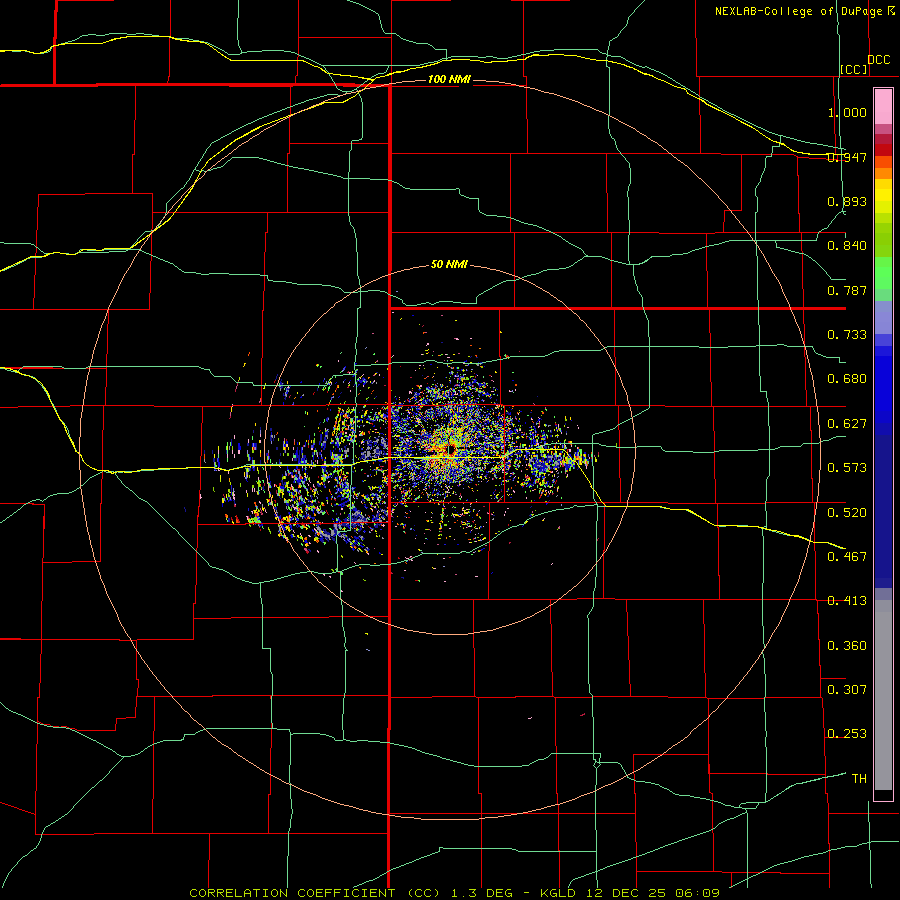Click the 50 NMI range ring label

[449, 265]
